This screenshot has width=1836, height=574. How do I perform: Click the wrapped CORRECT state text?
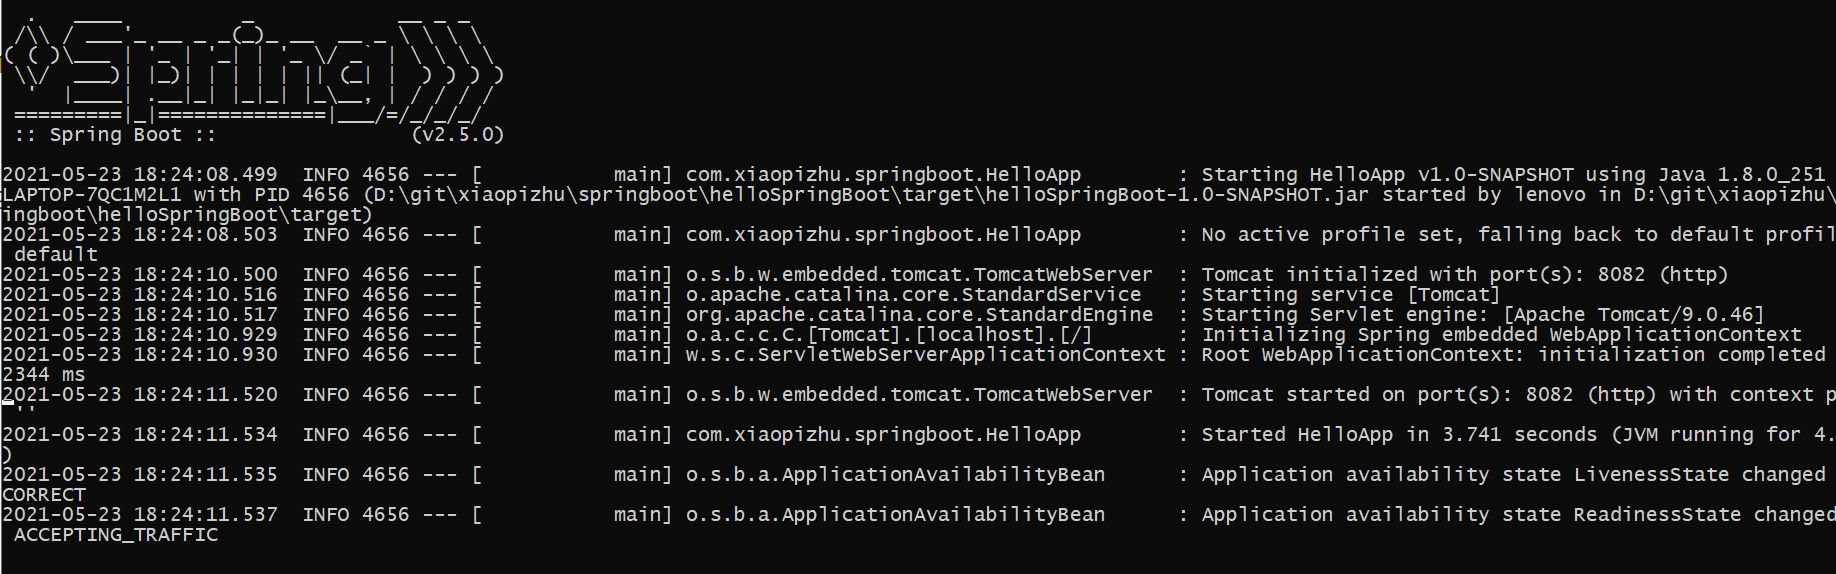point(44,495)
